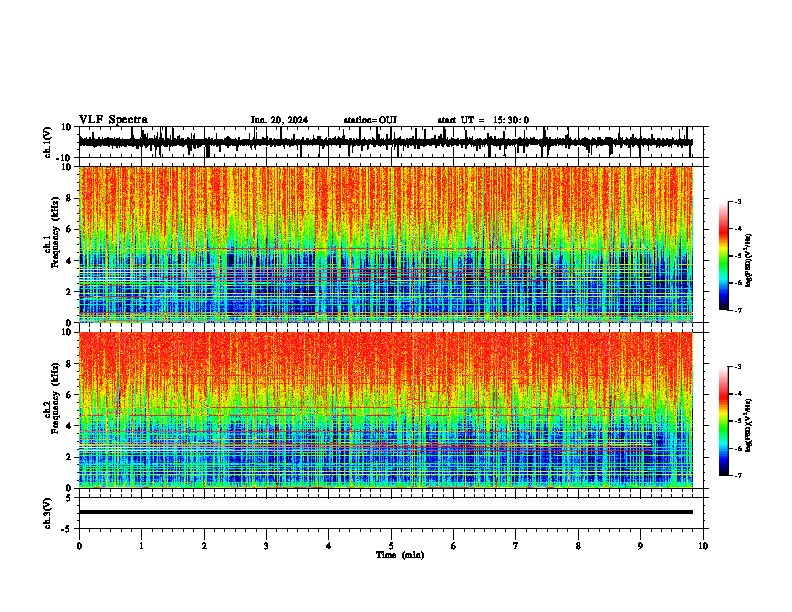Image resolution: width=792 pixels, height=612 pixels.
Task: Click the "-3" label of ch.2 colorbar
Action: click(737, 367)
